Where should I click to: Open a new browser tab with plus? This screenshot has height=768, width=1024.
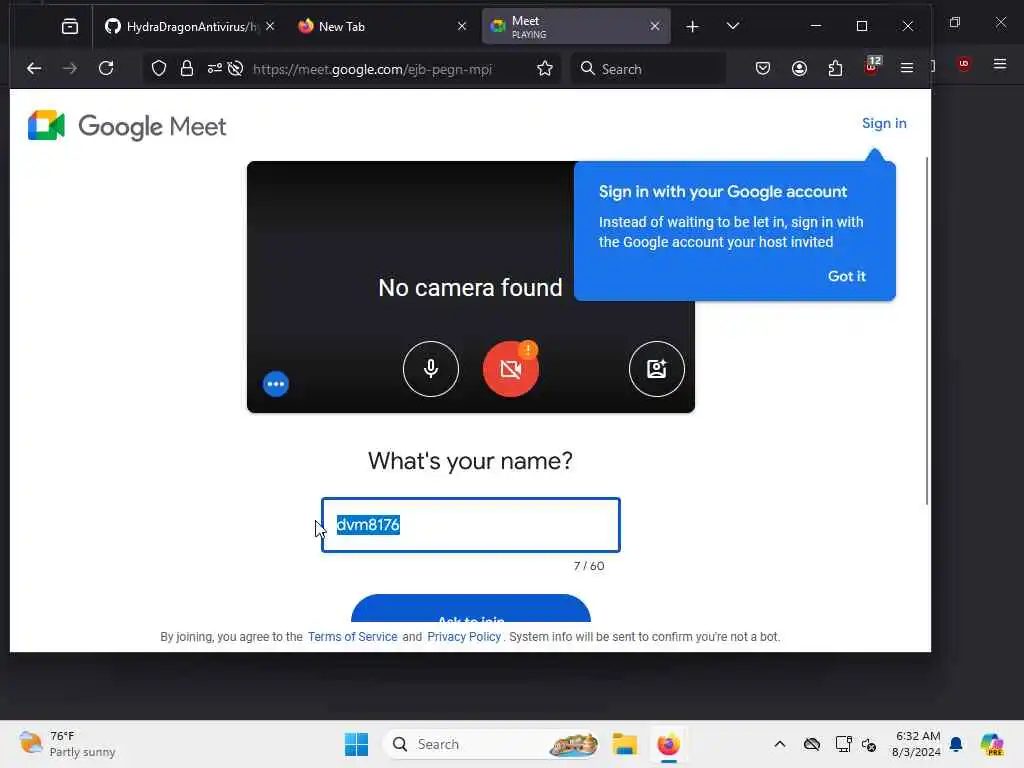692,27
